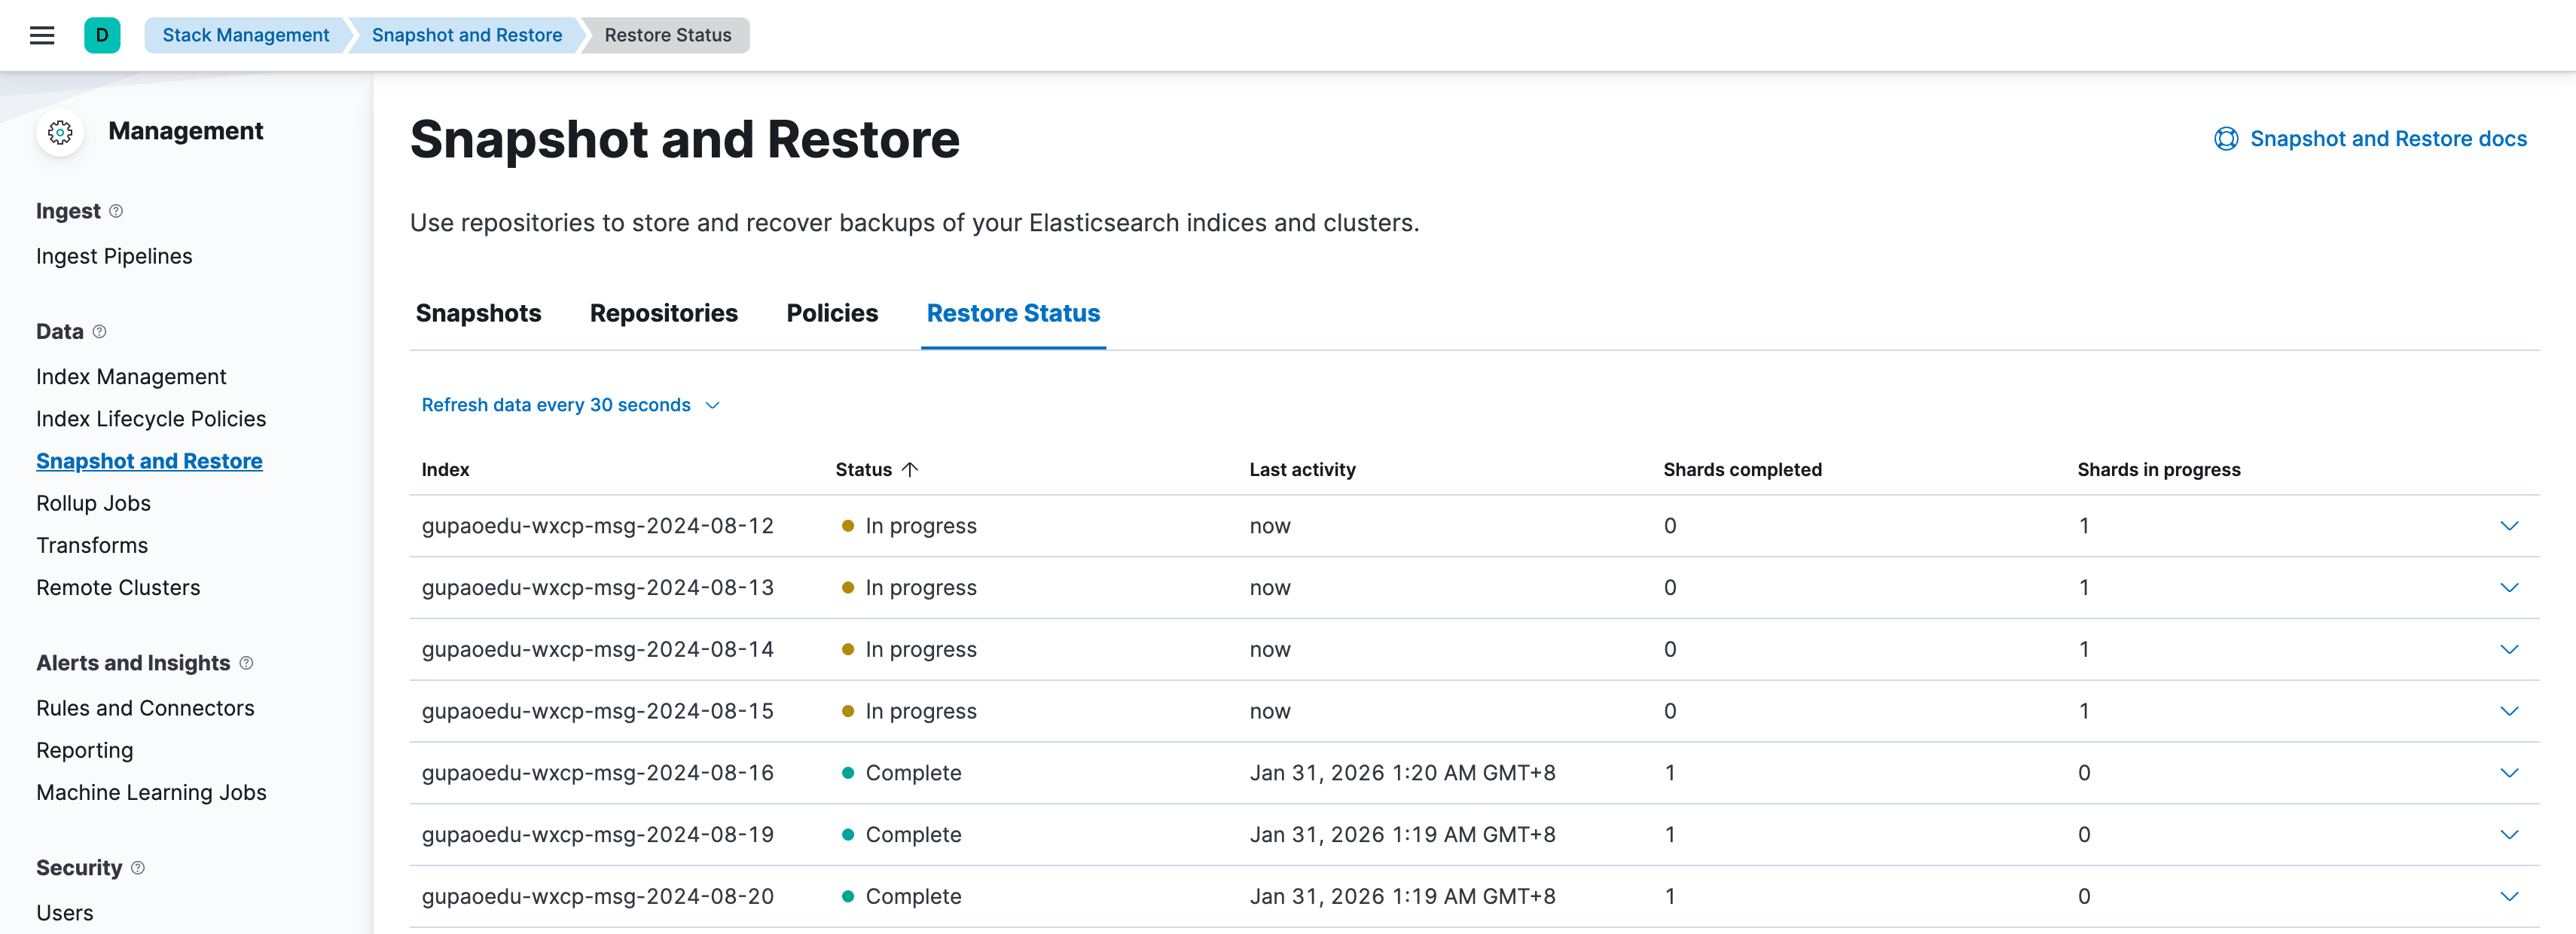
Task: Open the hamburger navigation menu
Action: [42, 36]
